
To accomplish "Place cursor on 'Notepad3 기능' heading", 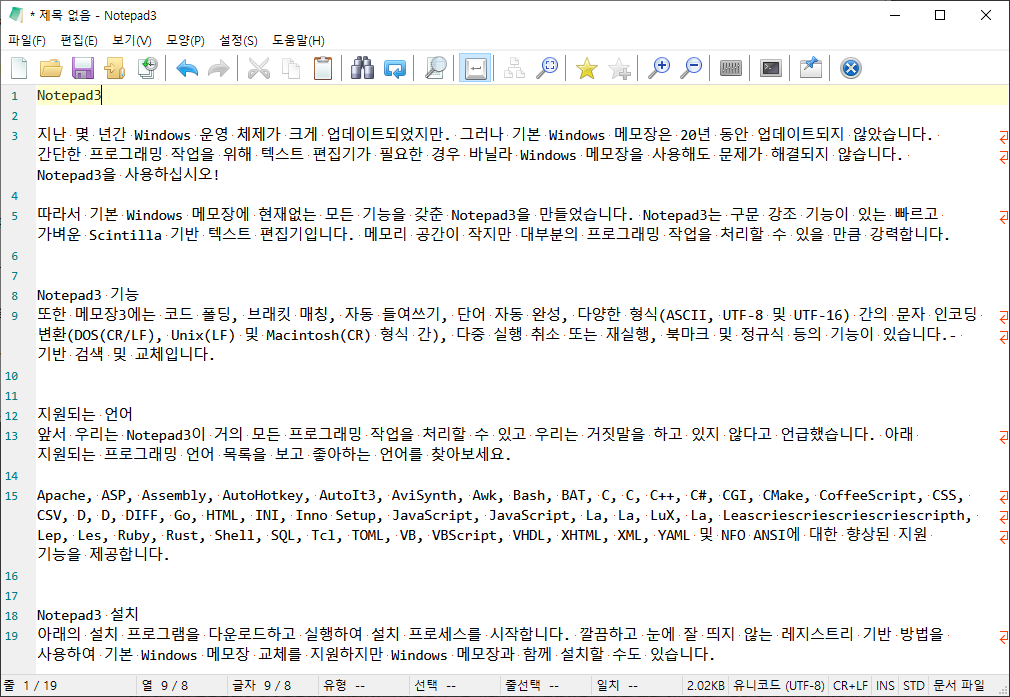I will 88,295.
